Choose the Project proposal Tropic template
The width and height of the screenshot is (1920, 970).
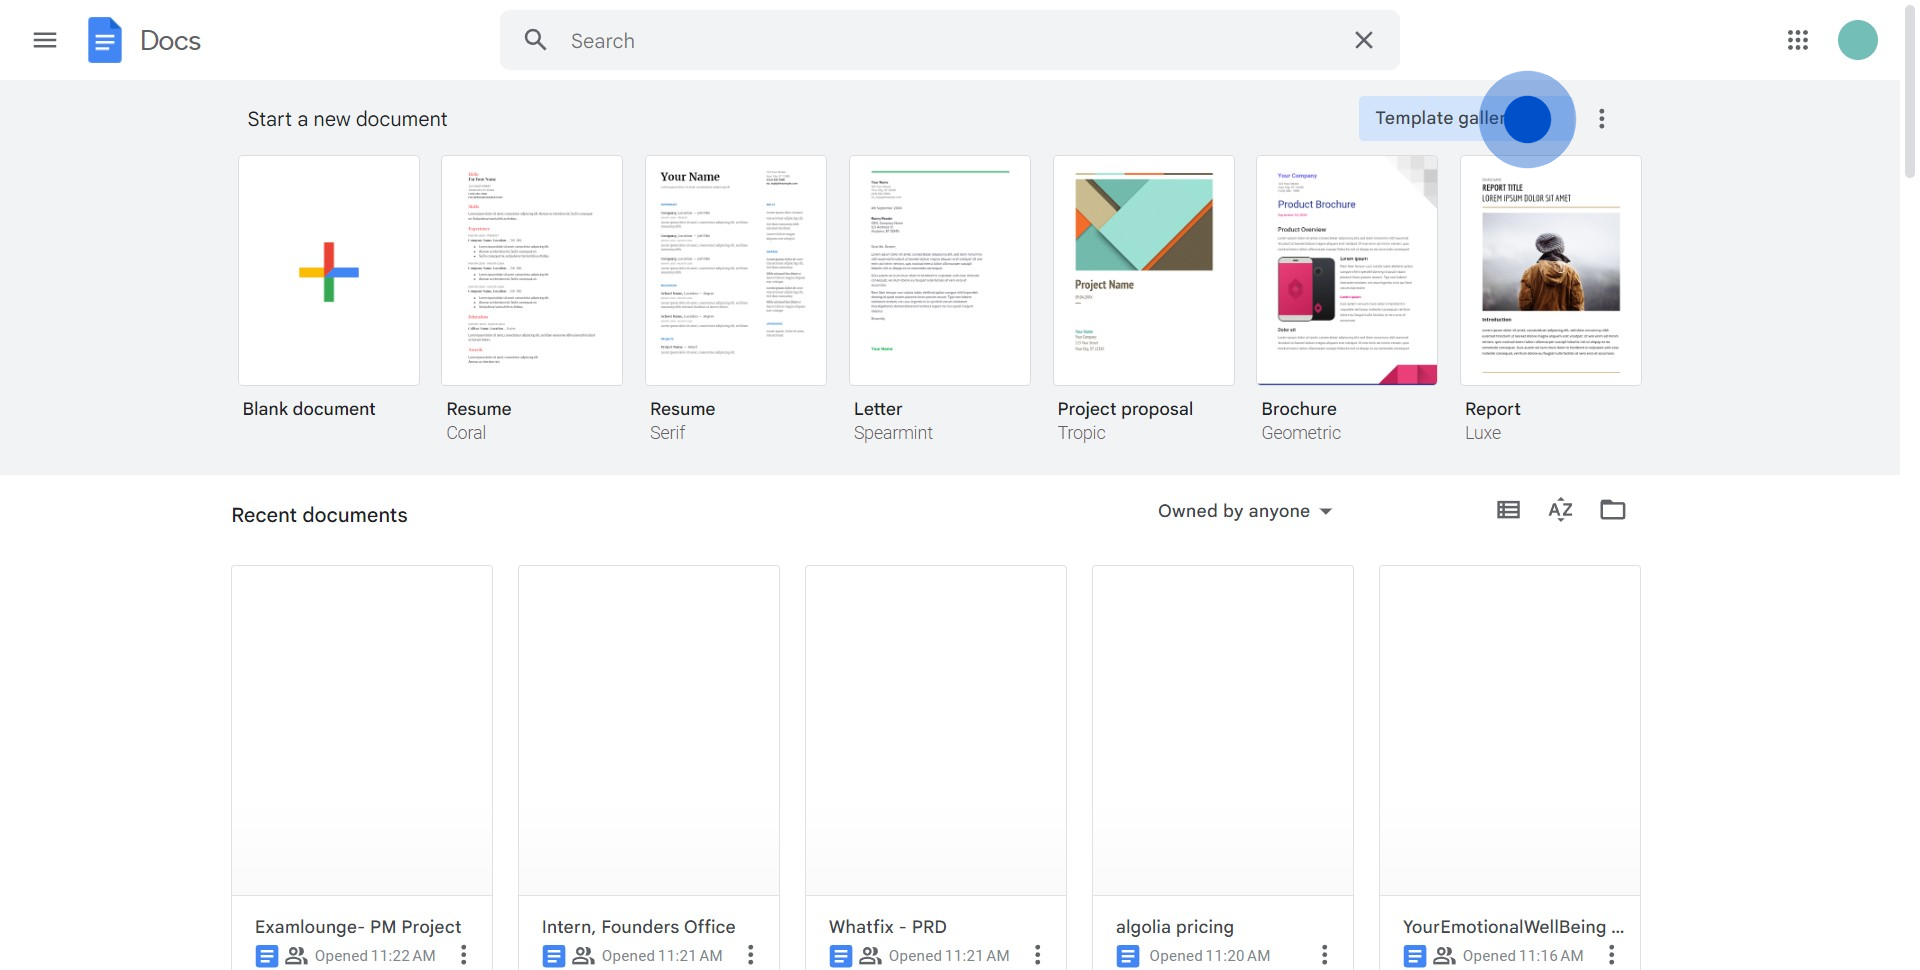coord(1144,270)
